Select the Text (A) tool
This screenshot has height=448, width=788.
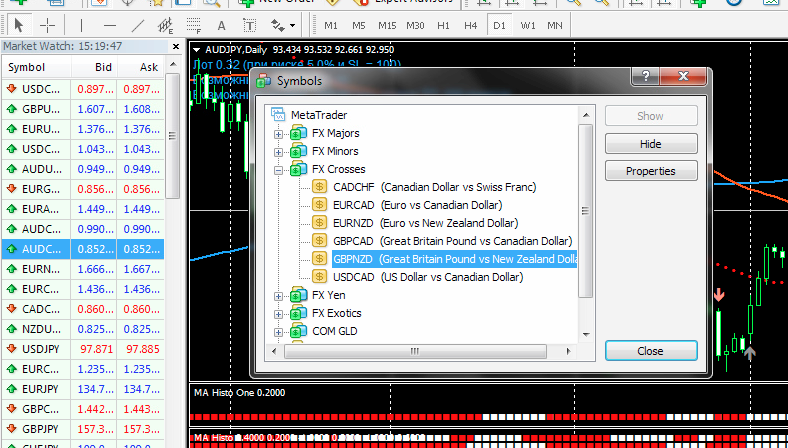[221, 25]
